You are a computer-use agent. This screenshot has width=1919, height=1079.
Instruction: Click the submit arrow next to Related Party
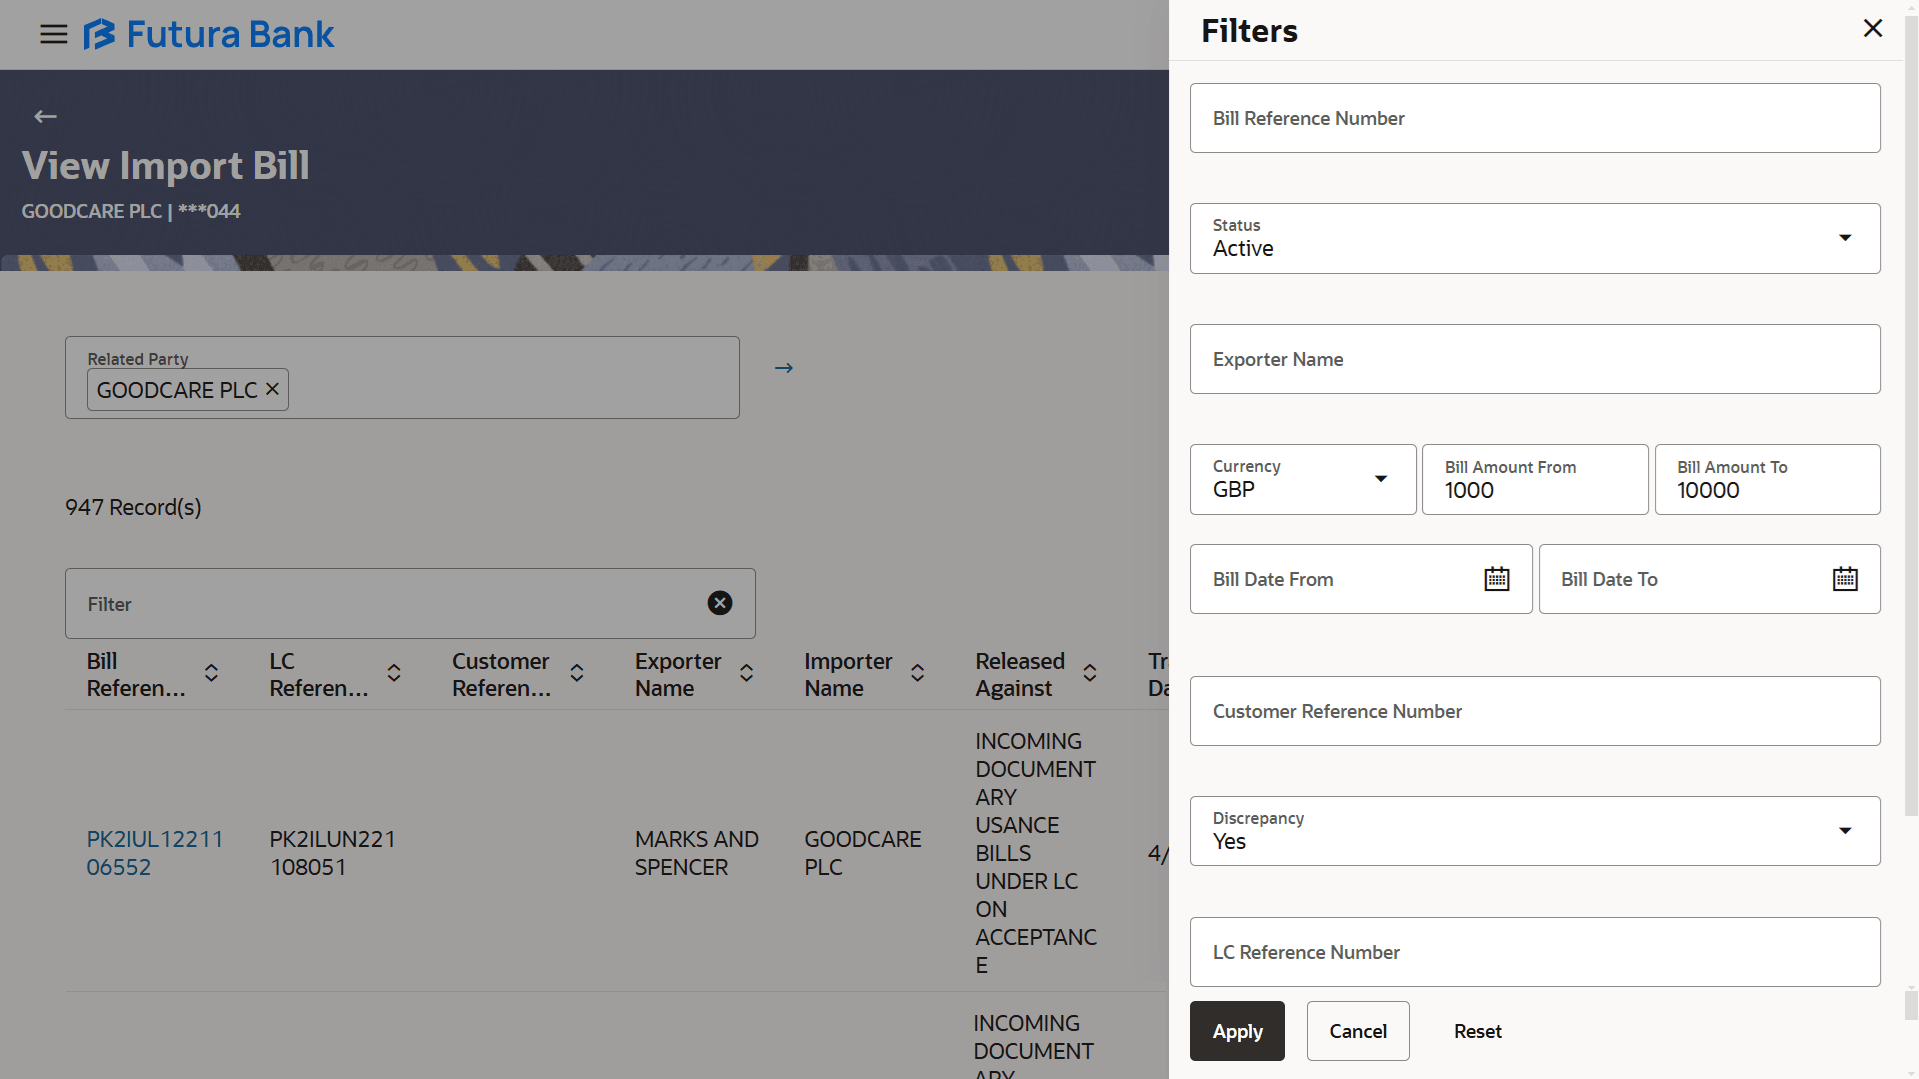click(783, 368)
